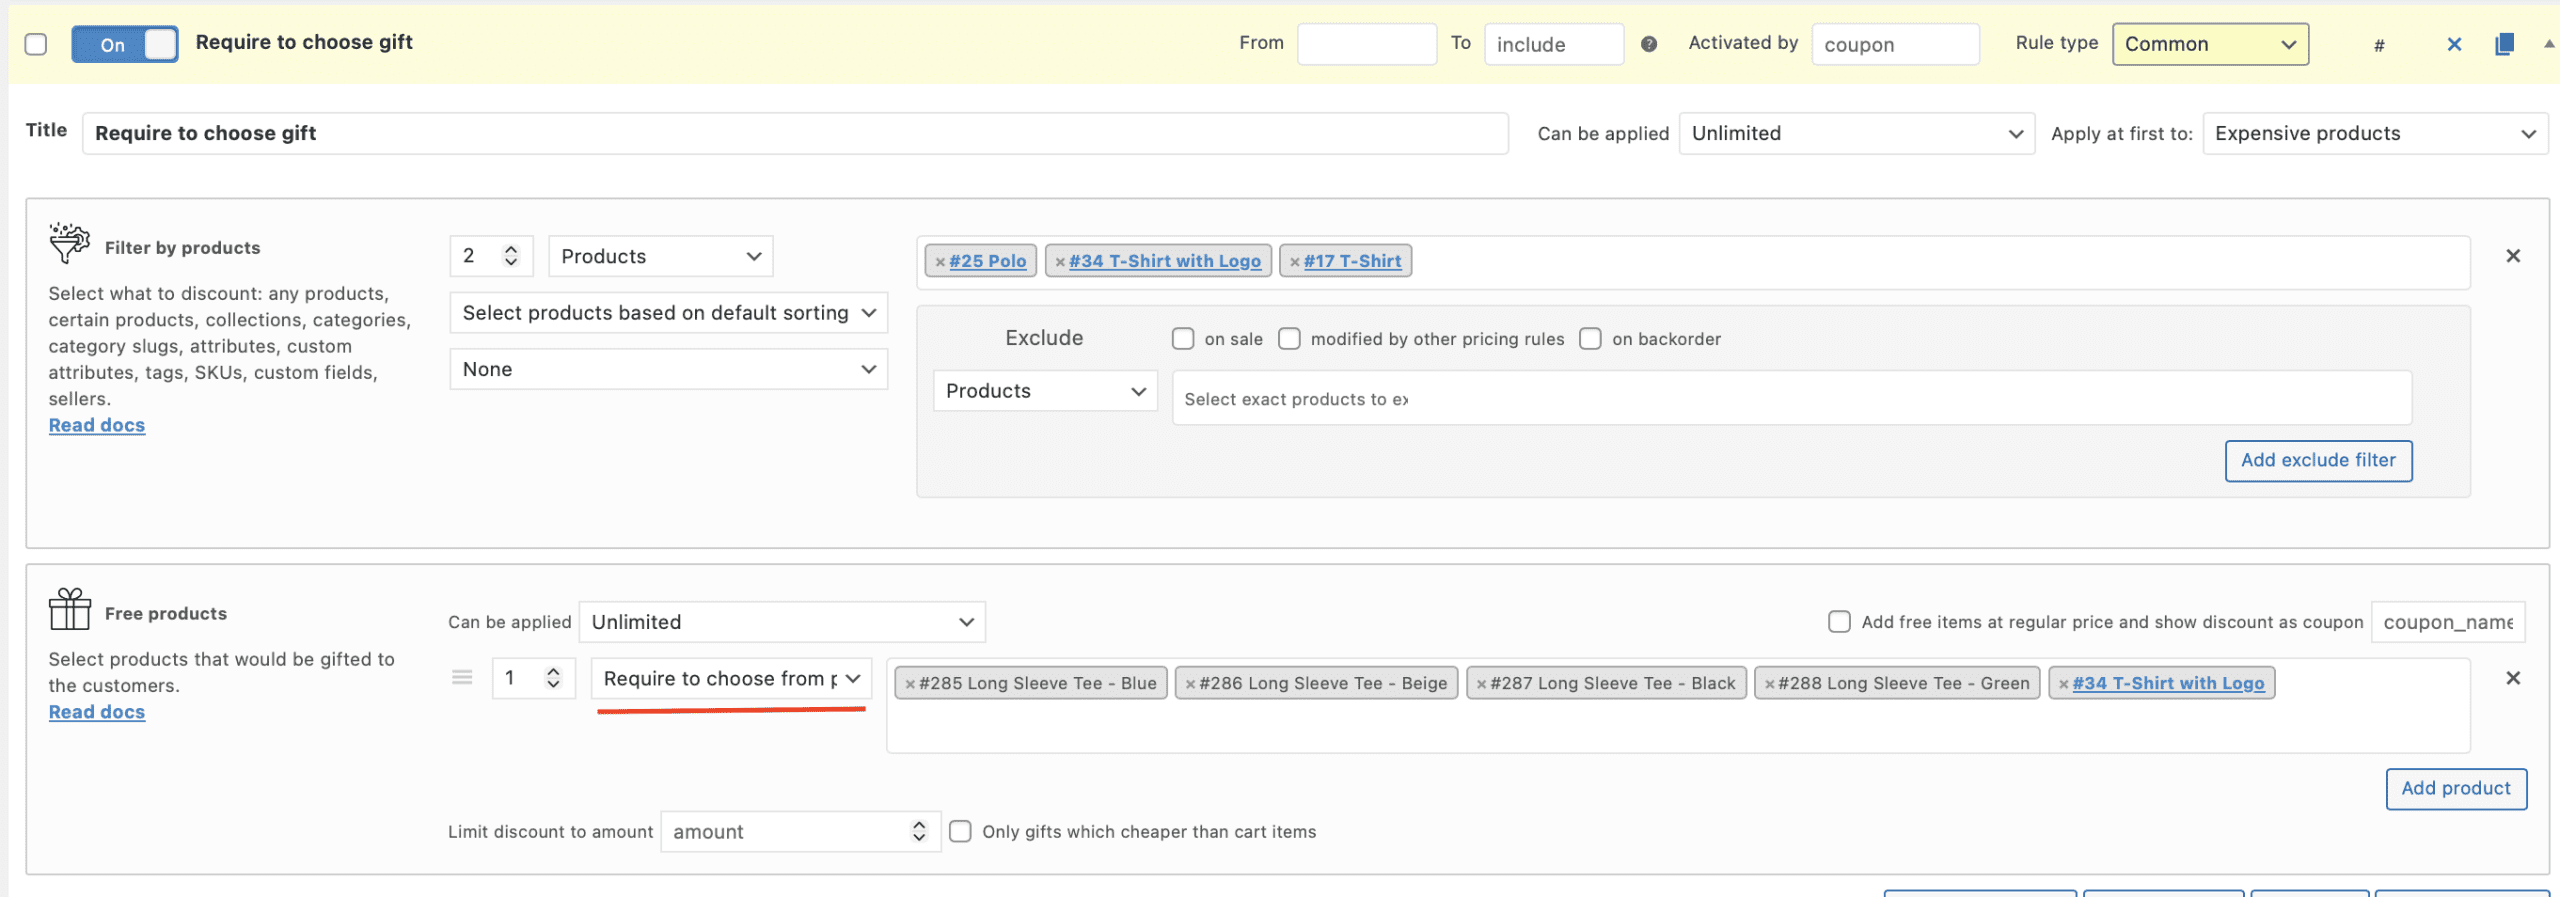
Task: Open Require to choose from dropdown
Action: click(x=731, y=678)
